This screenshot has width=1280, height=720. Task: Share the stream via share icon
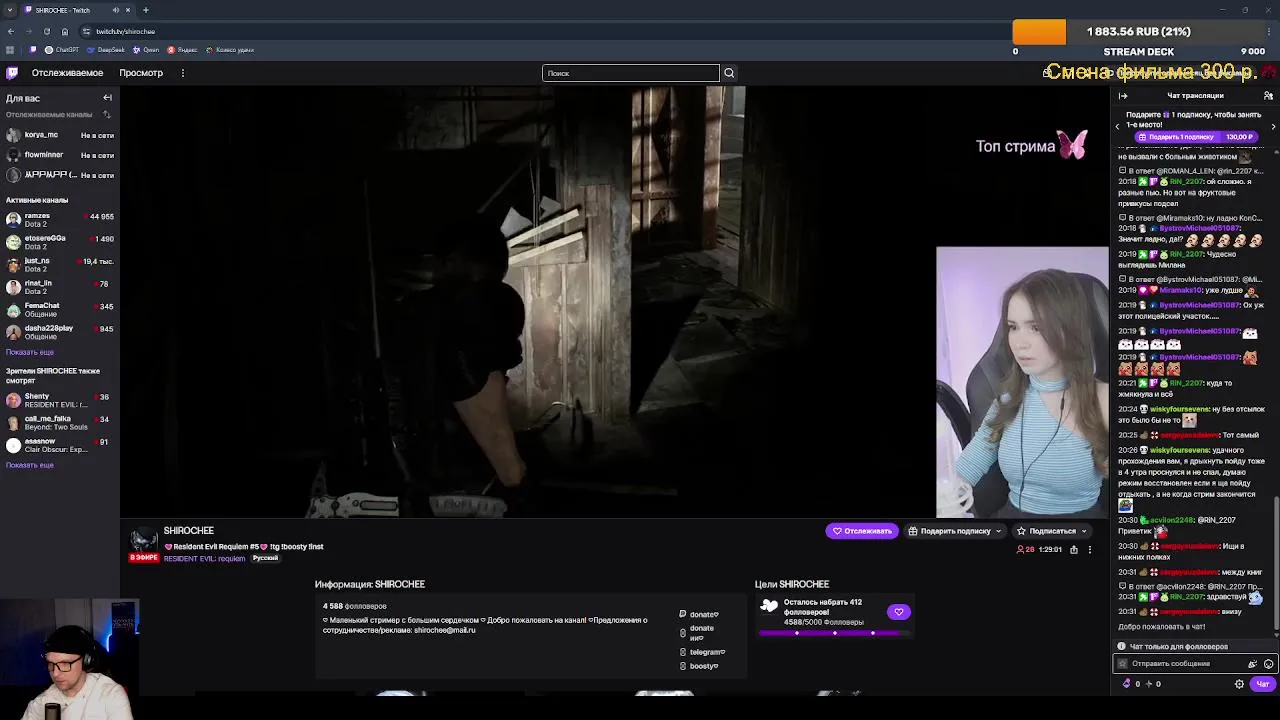1074,549
